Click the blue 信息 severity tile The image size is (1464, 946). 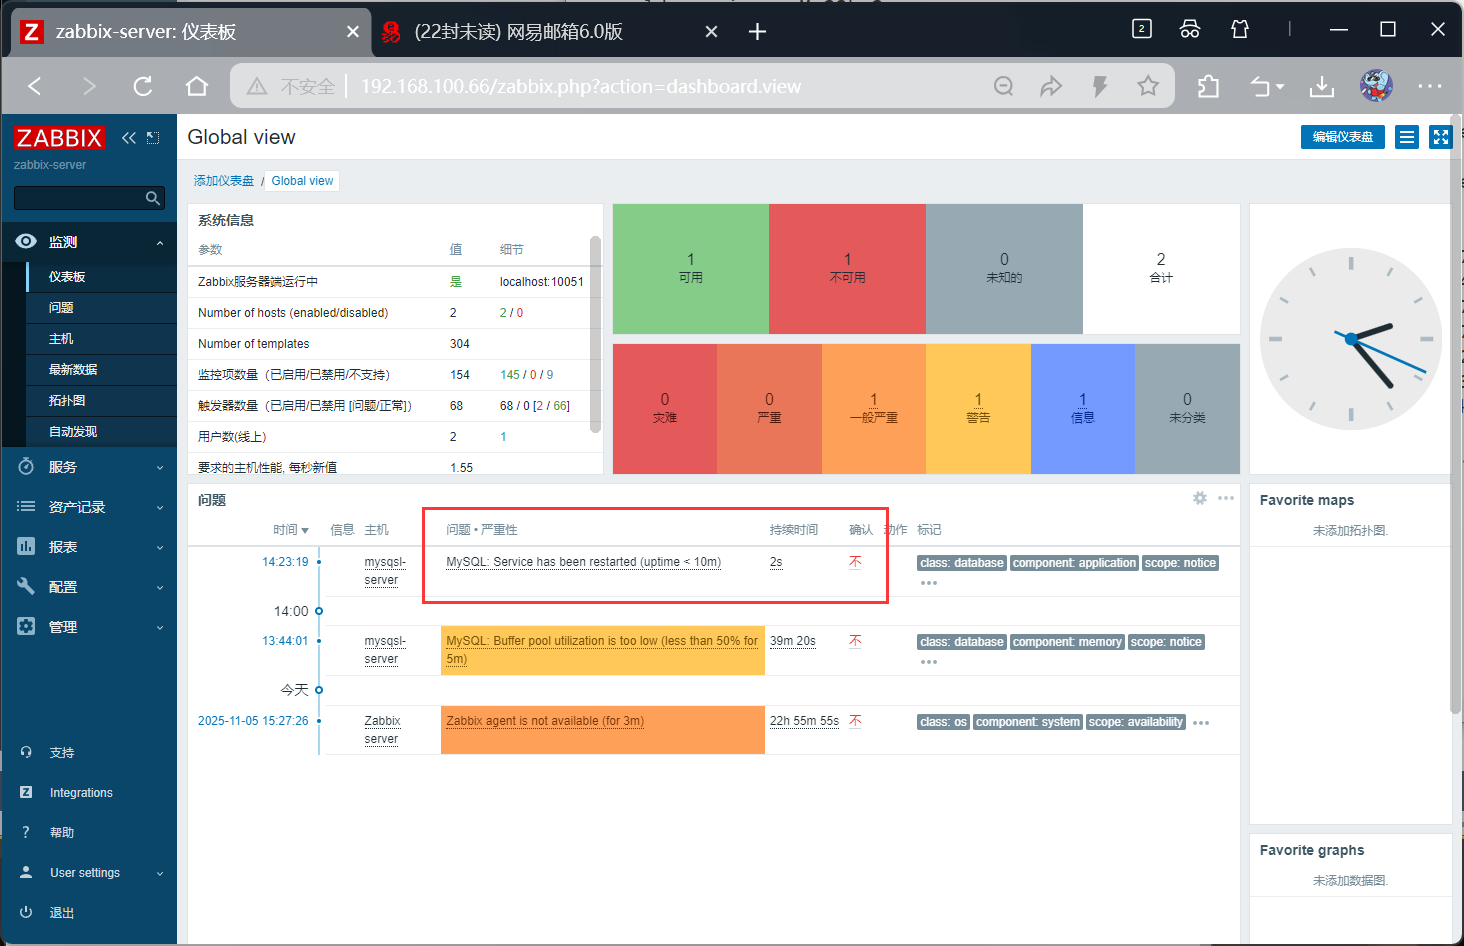(1083, 409)
